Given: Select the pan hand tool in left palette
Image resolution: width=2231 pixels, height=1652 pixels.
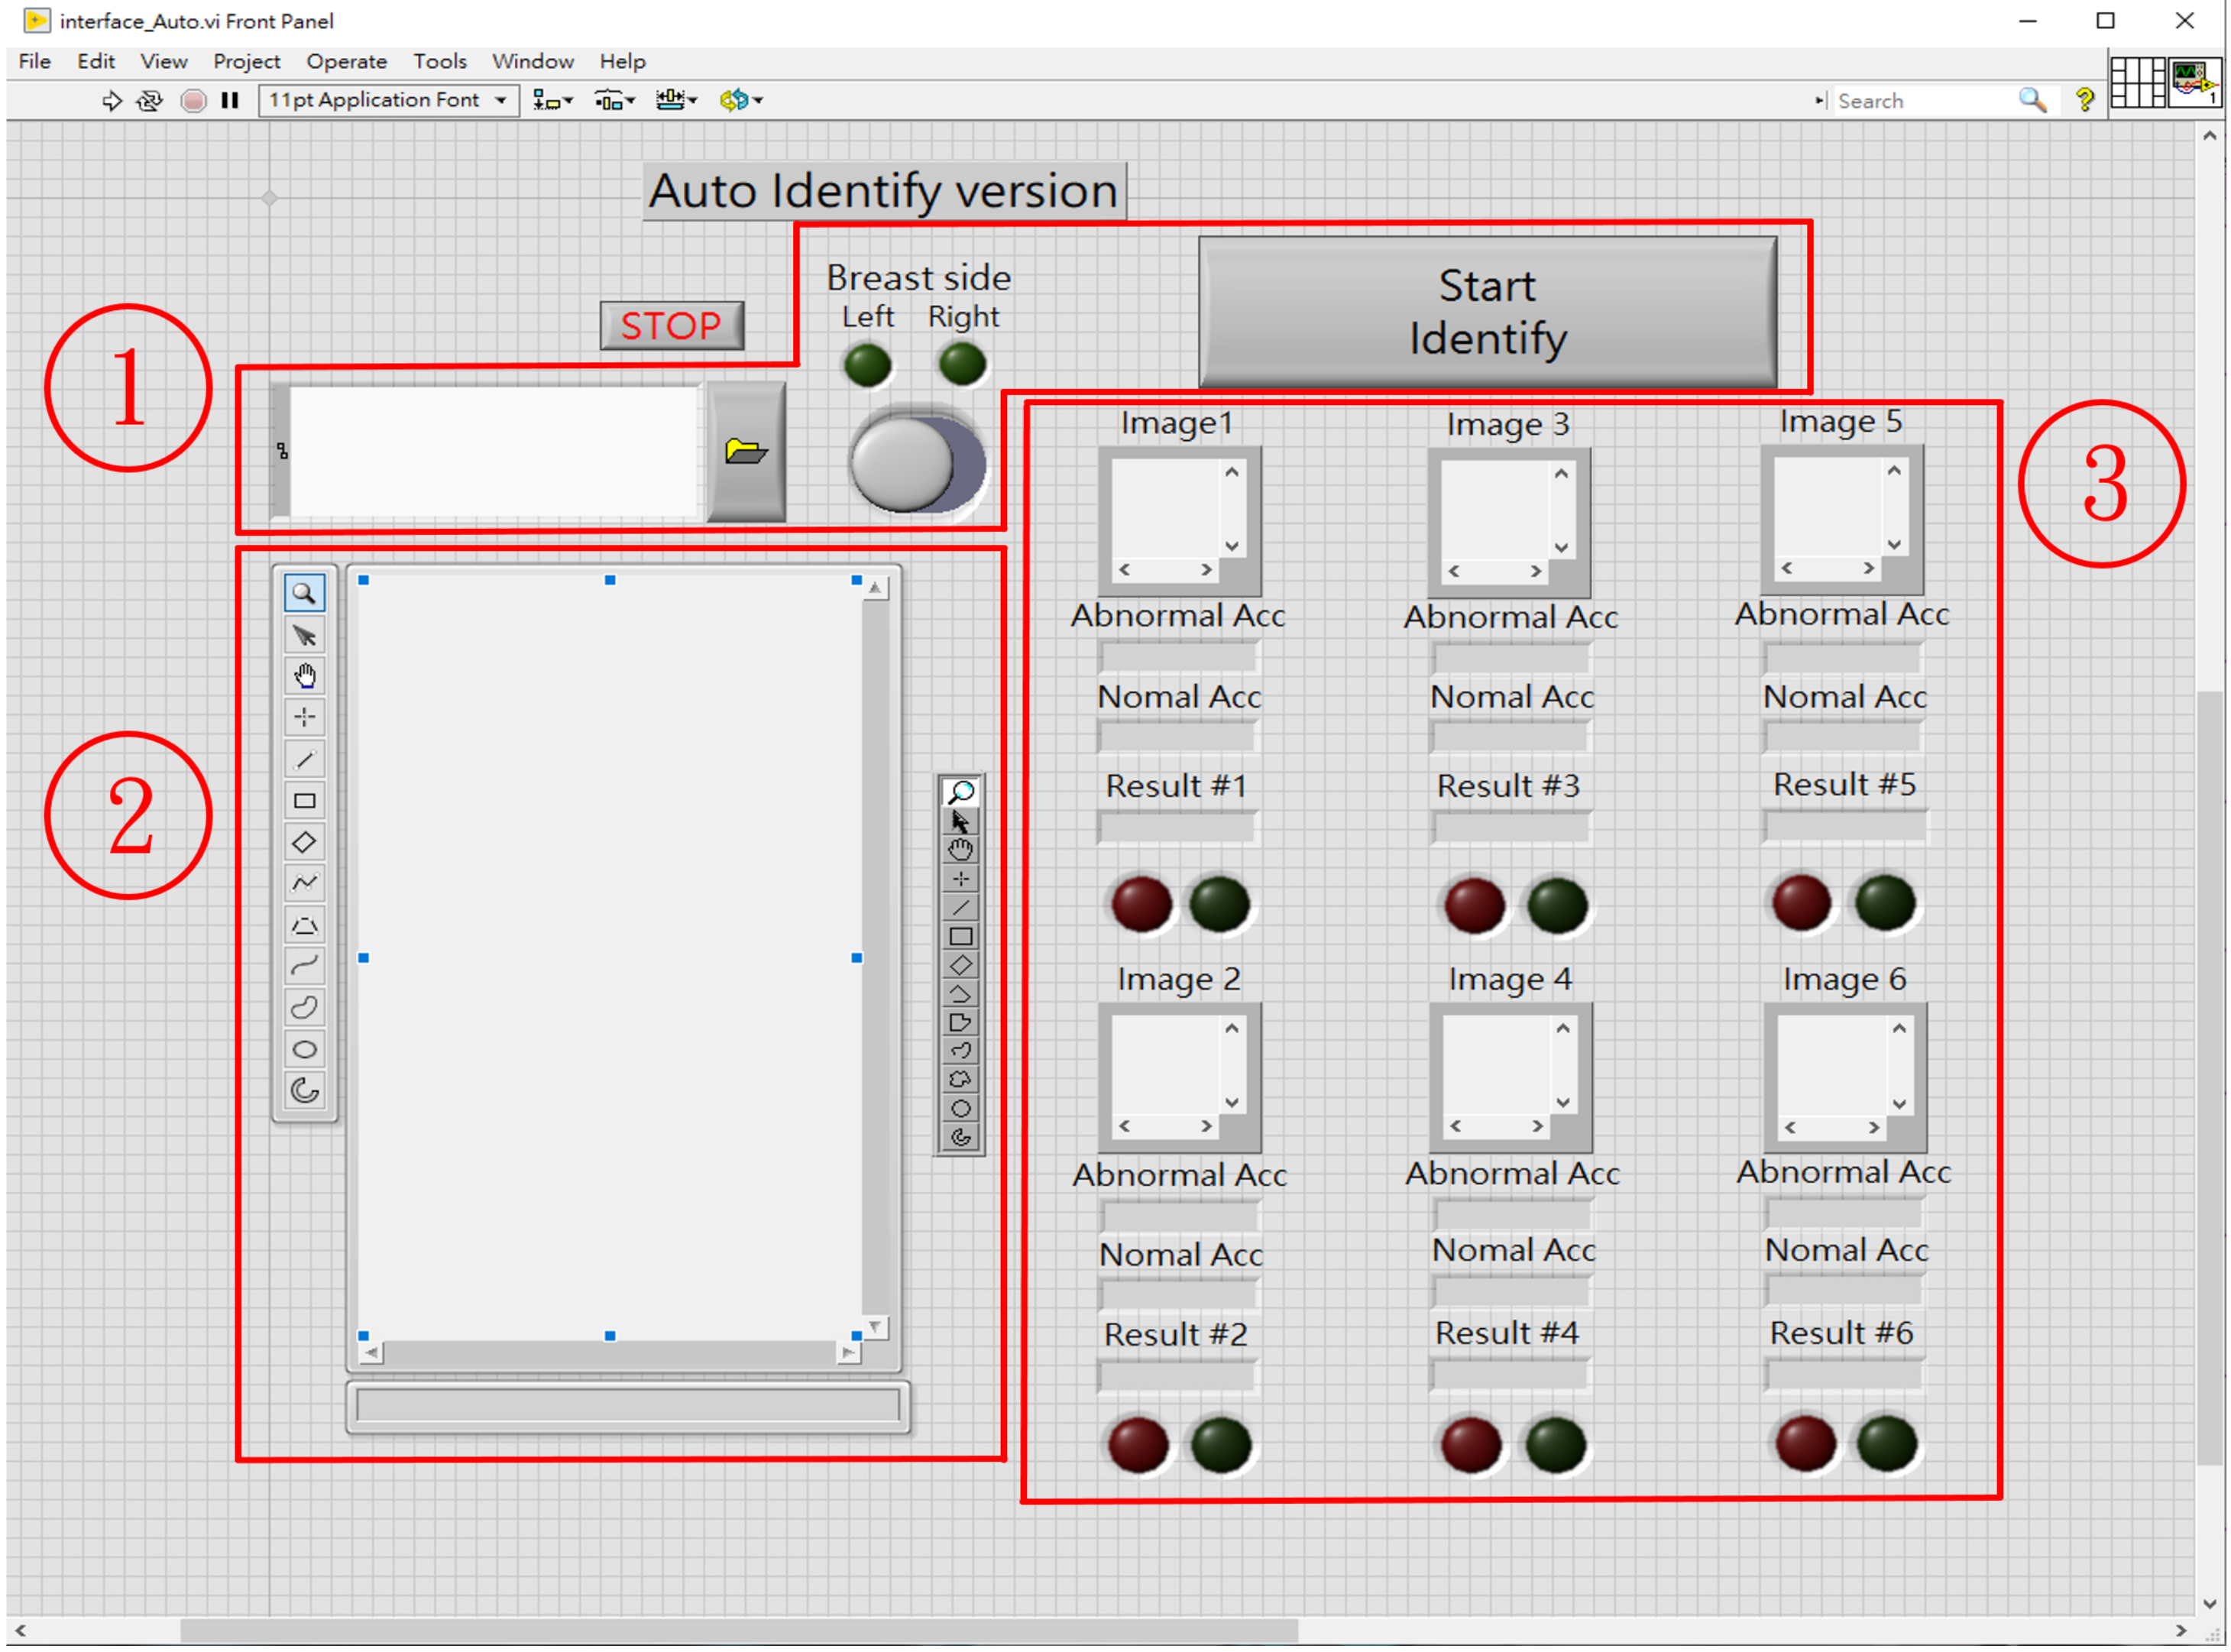Looking at the screenshot, I should pos(304,676).
